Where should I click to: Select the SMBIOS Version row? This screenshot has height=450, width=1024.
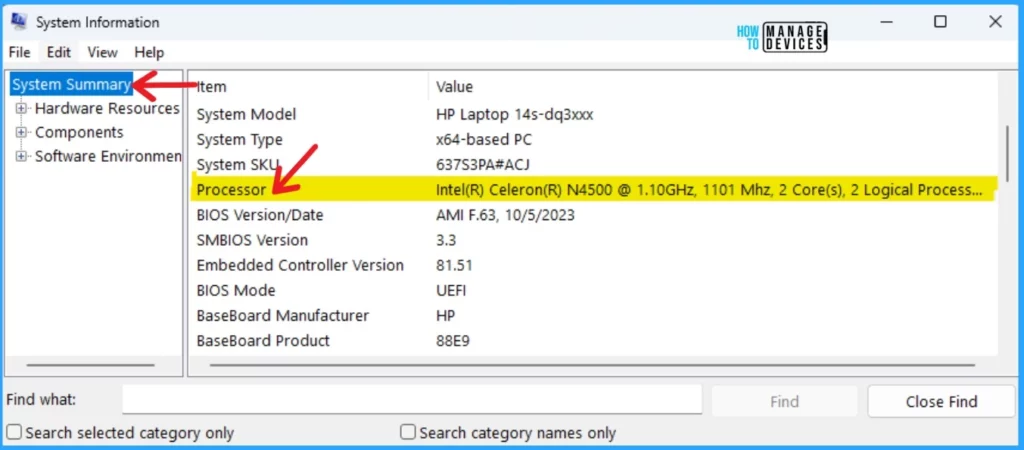(x=593, y=240)
